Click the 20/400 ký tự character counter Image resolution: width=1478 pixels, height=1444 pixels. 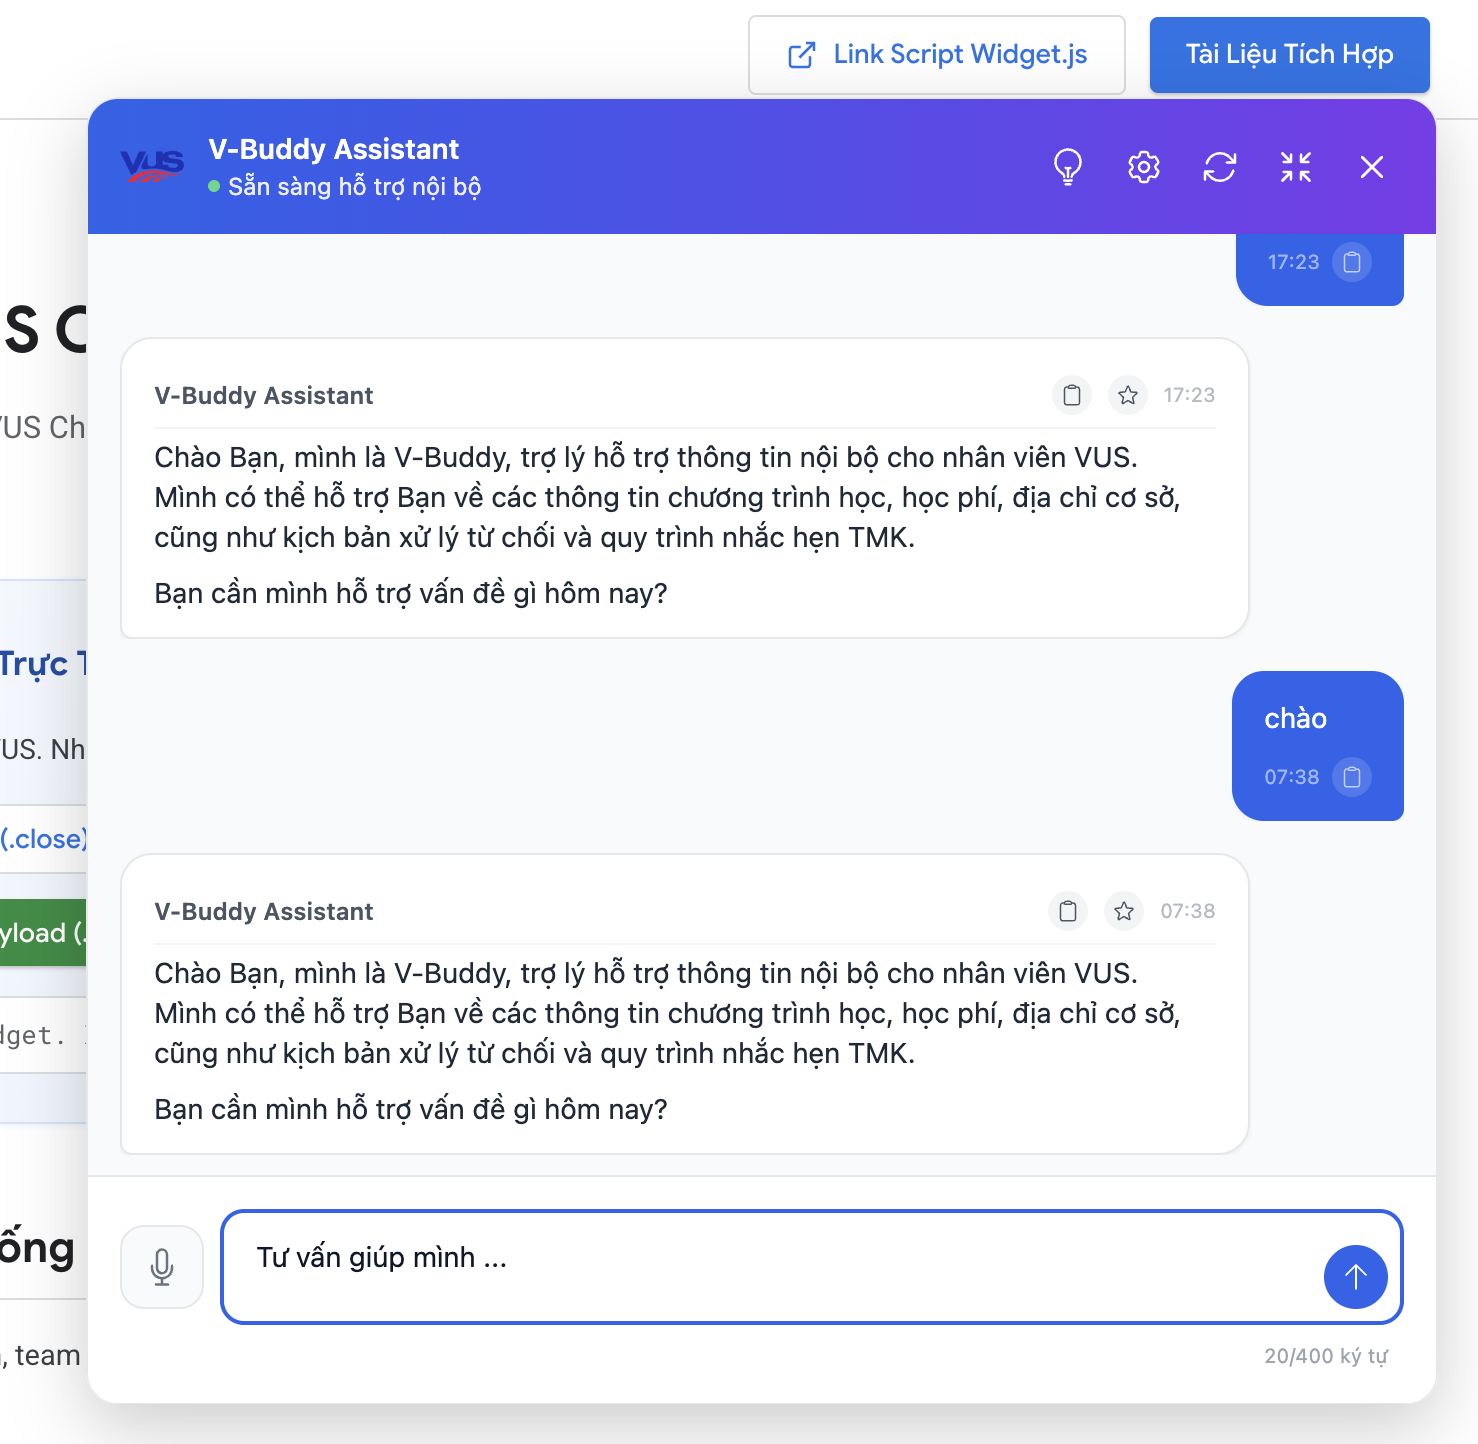(x=1326, y=1356)
